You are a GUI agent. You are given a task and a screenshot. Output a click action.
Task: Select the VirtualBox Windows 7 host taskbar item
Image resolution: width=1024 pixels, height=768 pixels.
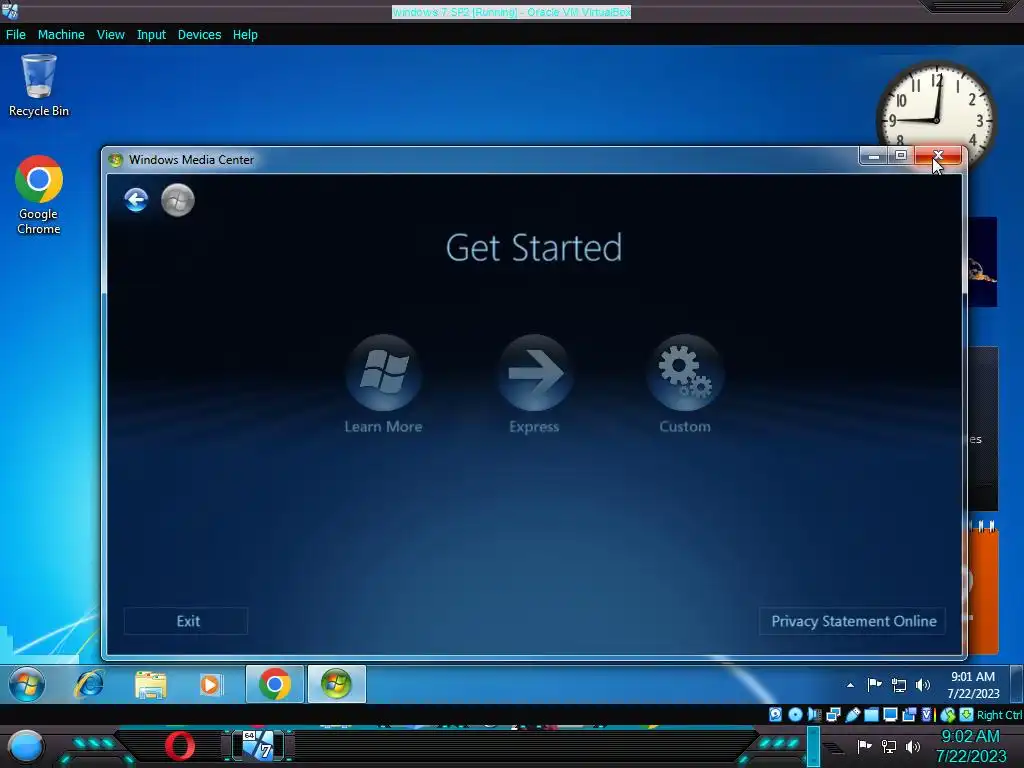[259, 745]
